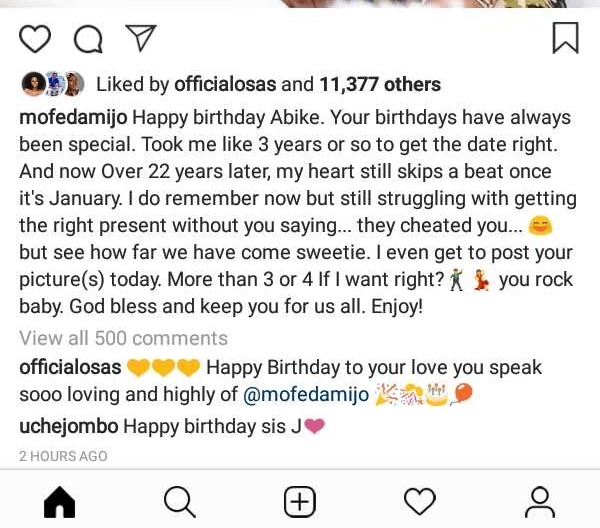Expand View all 500 comments
The width and height of the screenshot is (600, 528).
pyautogui.click(x=123, y=338)
